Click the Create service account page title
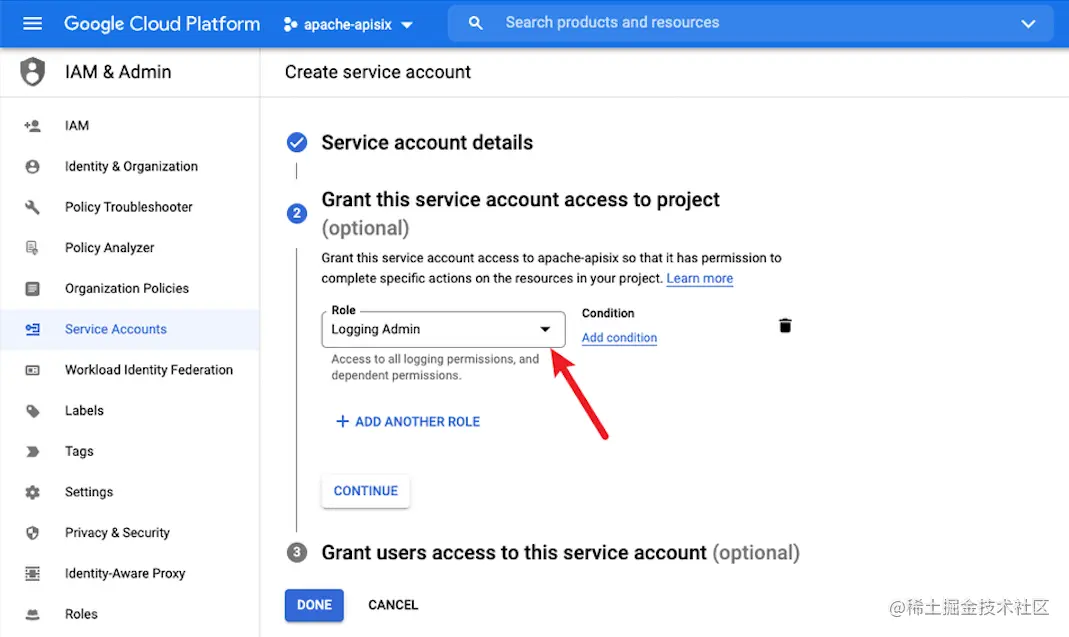 point(378,72)
